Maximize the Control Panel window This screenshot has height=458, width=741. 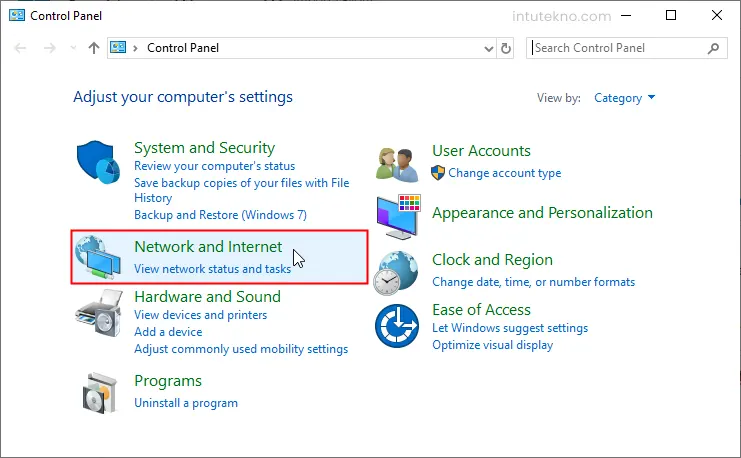[671, 16]
